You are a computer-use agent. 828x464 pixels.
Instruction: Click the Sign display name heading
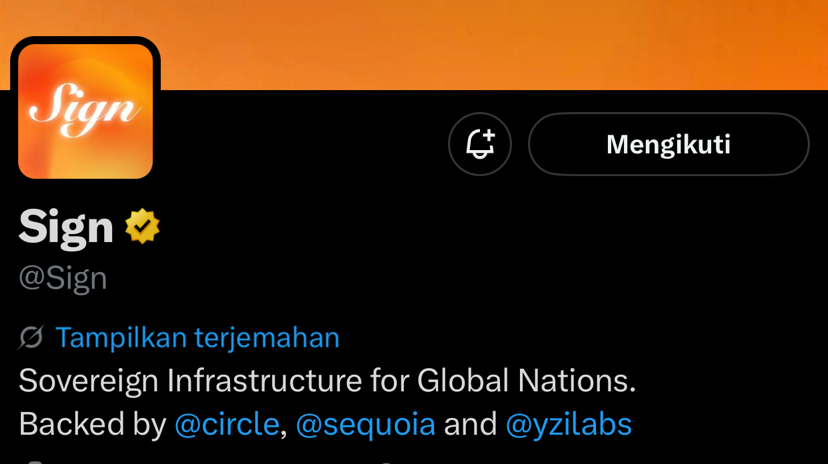[66, 227]
